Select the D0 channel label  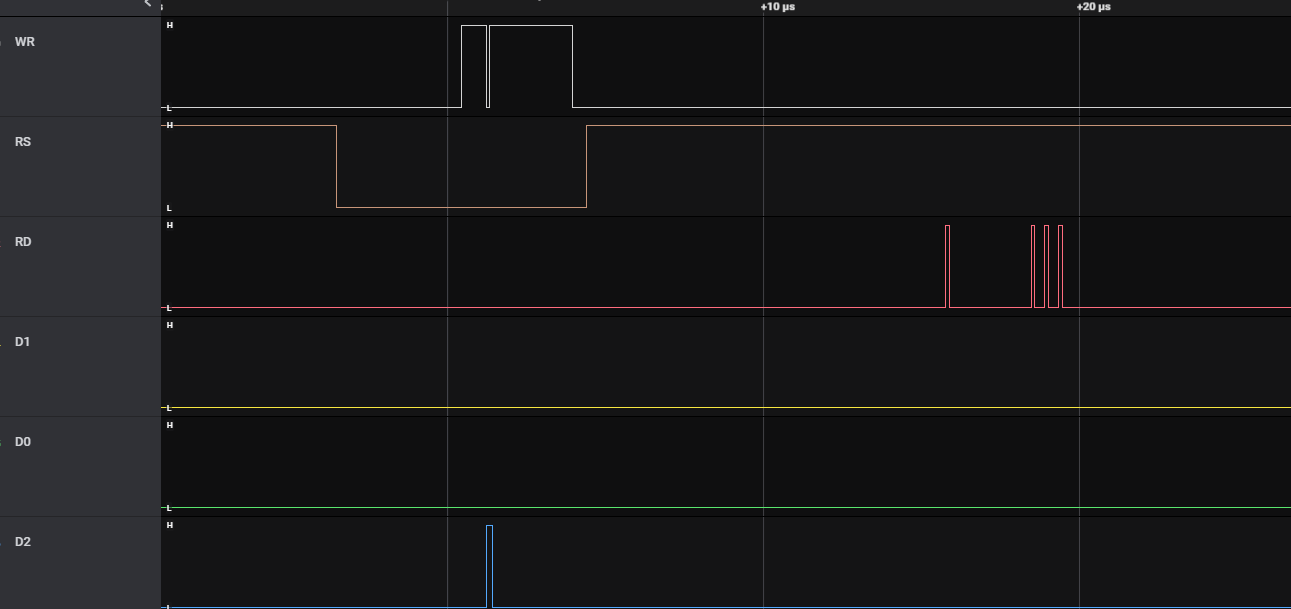tap(22, 441)
